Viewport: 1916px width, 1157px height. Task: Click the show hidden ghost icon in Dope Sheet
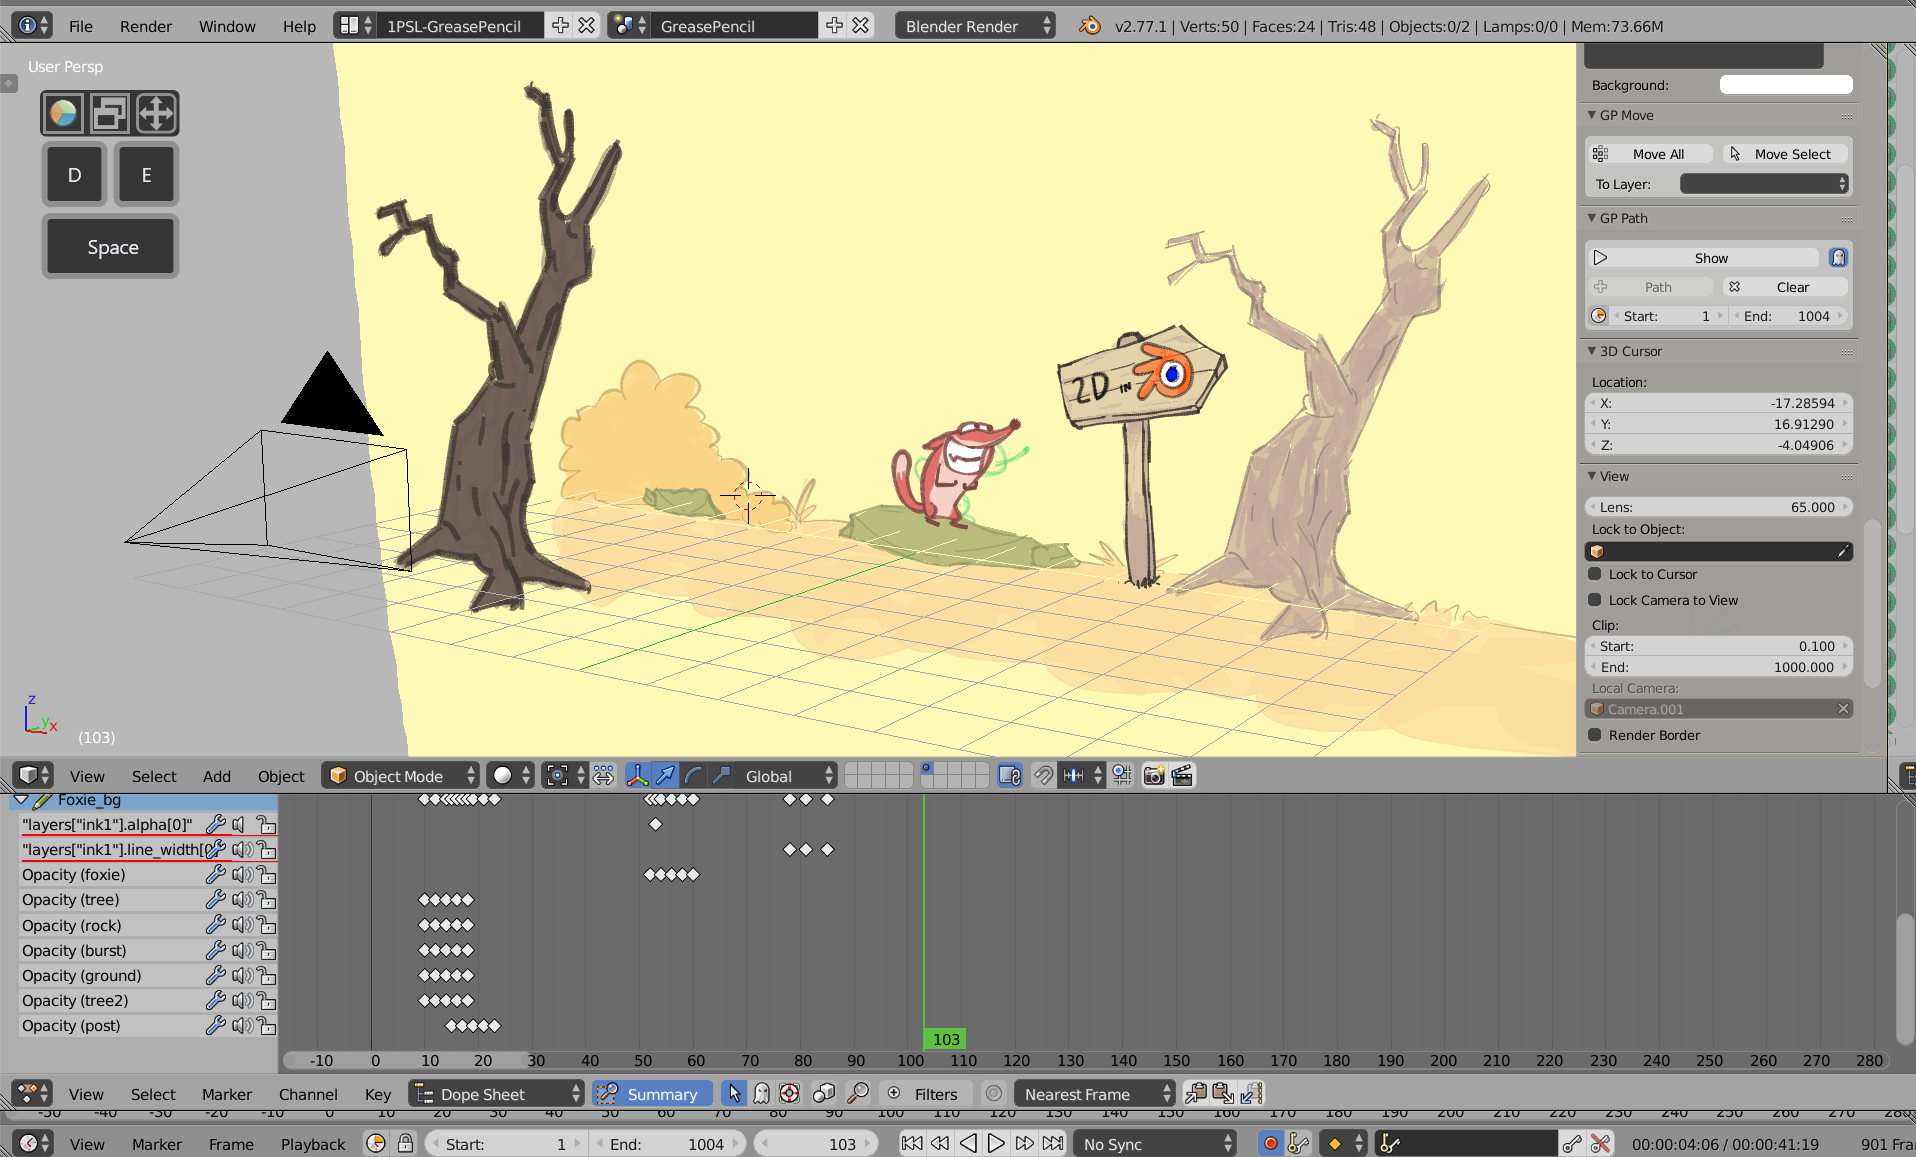(762, 1094)
